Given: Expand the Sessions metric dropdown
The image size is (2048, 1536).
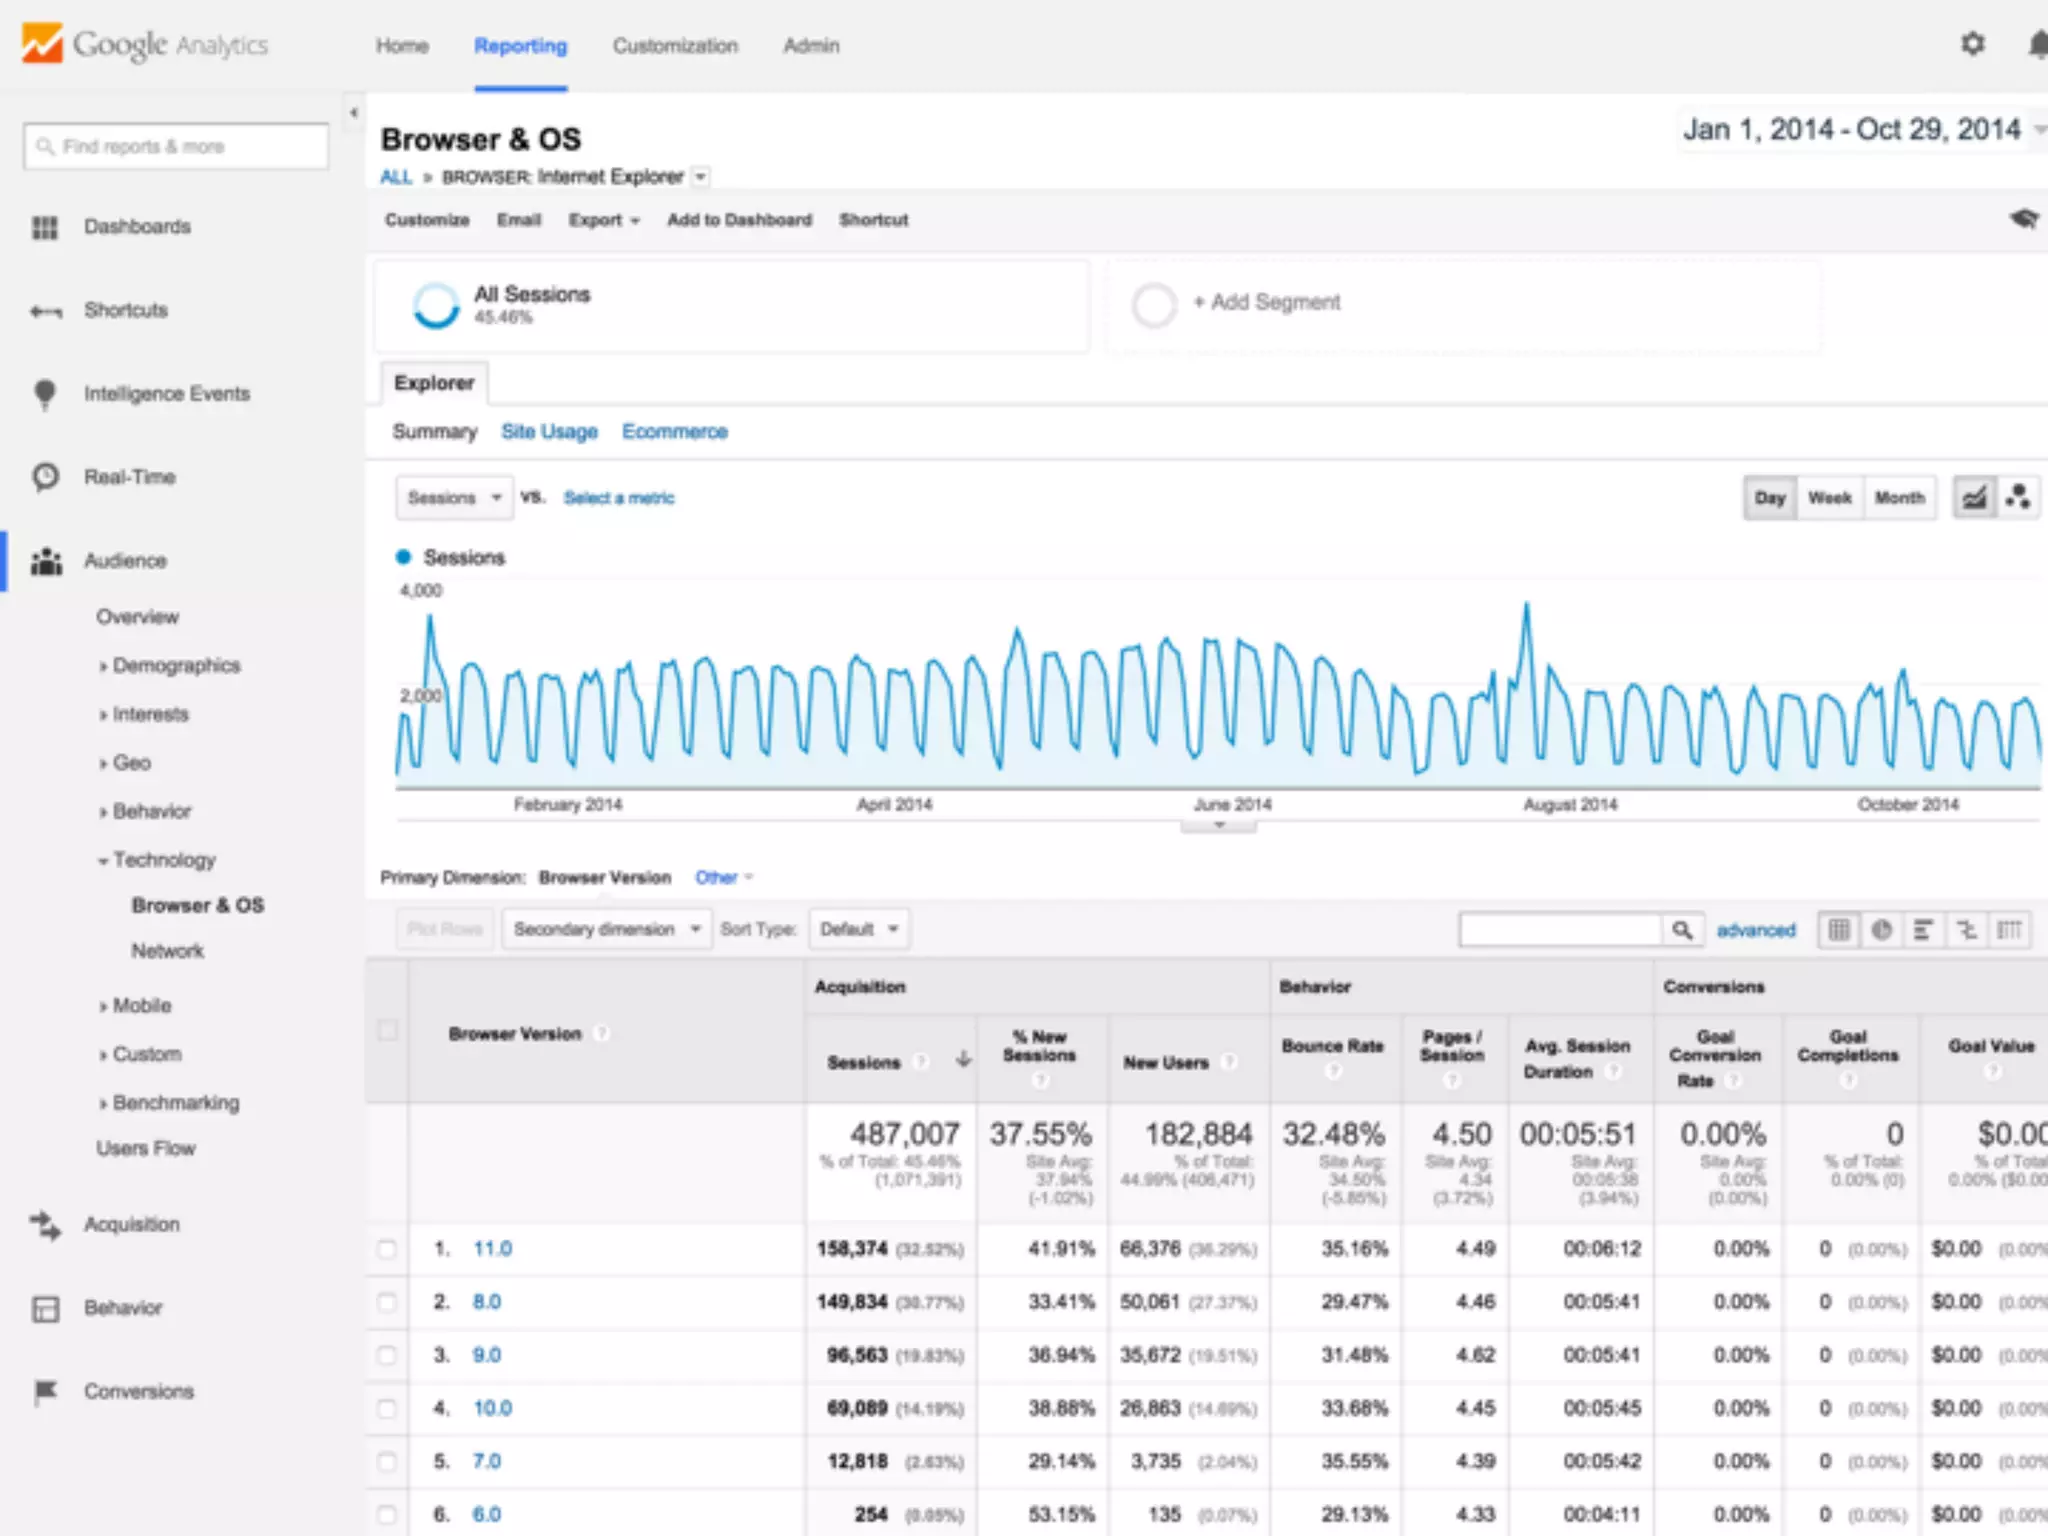Looking at the screenshot, I should pyautogui.click(x=454, y=497).
